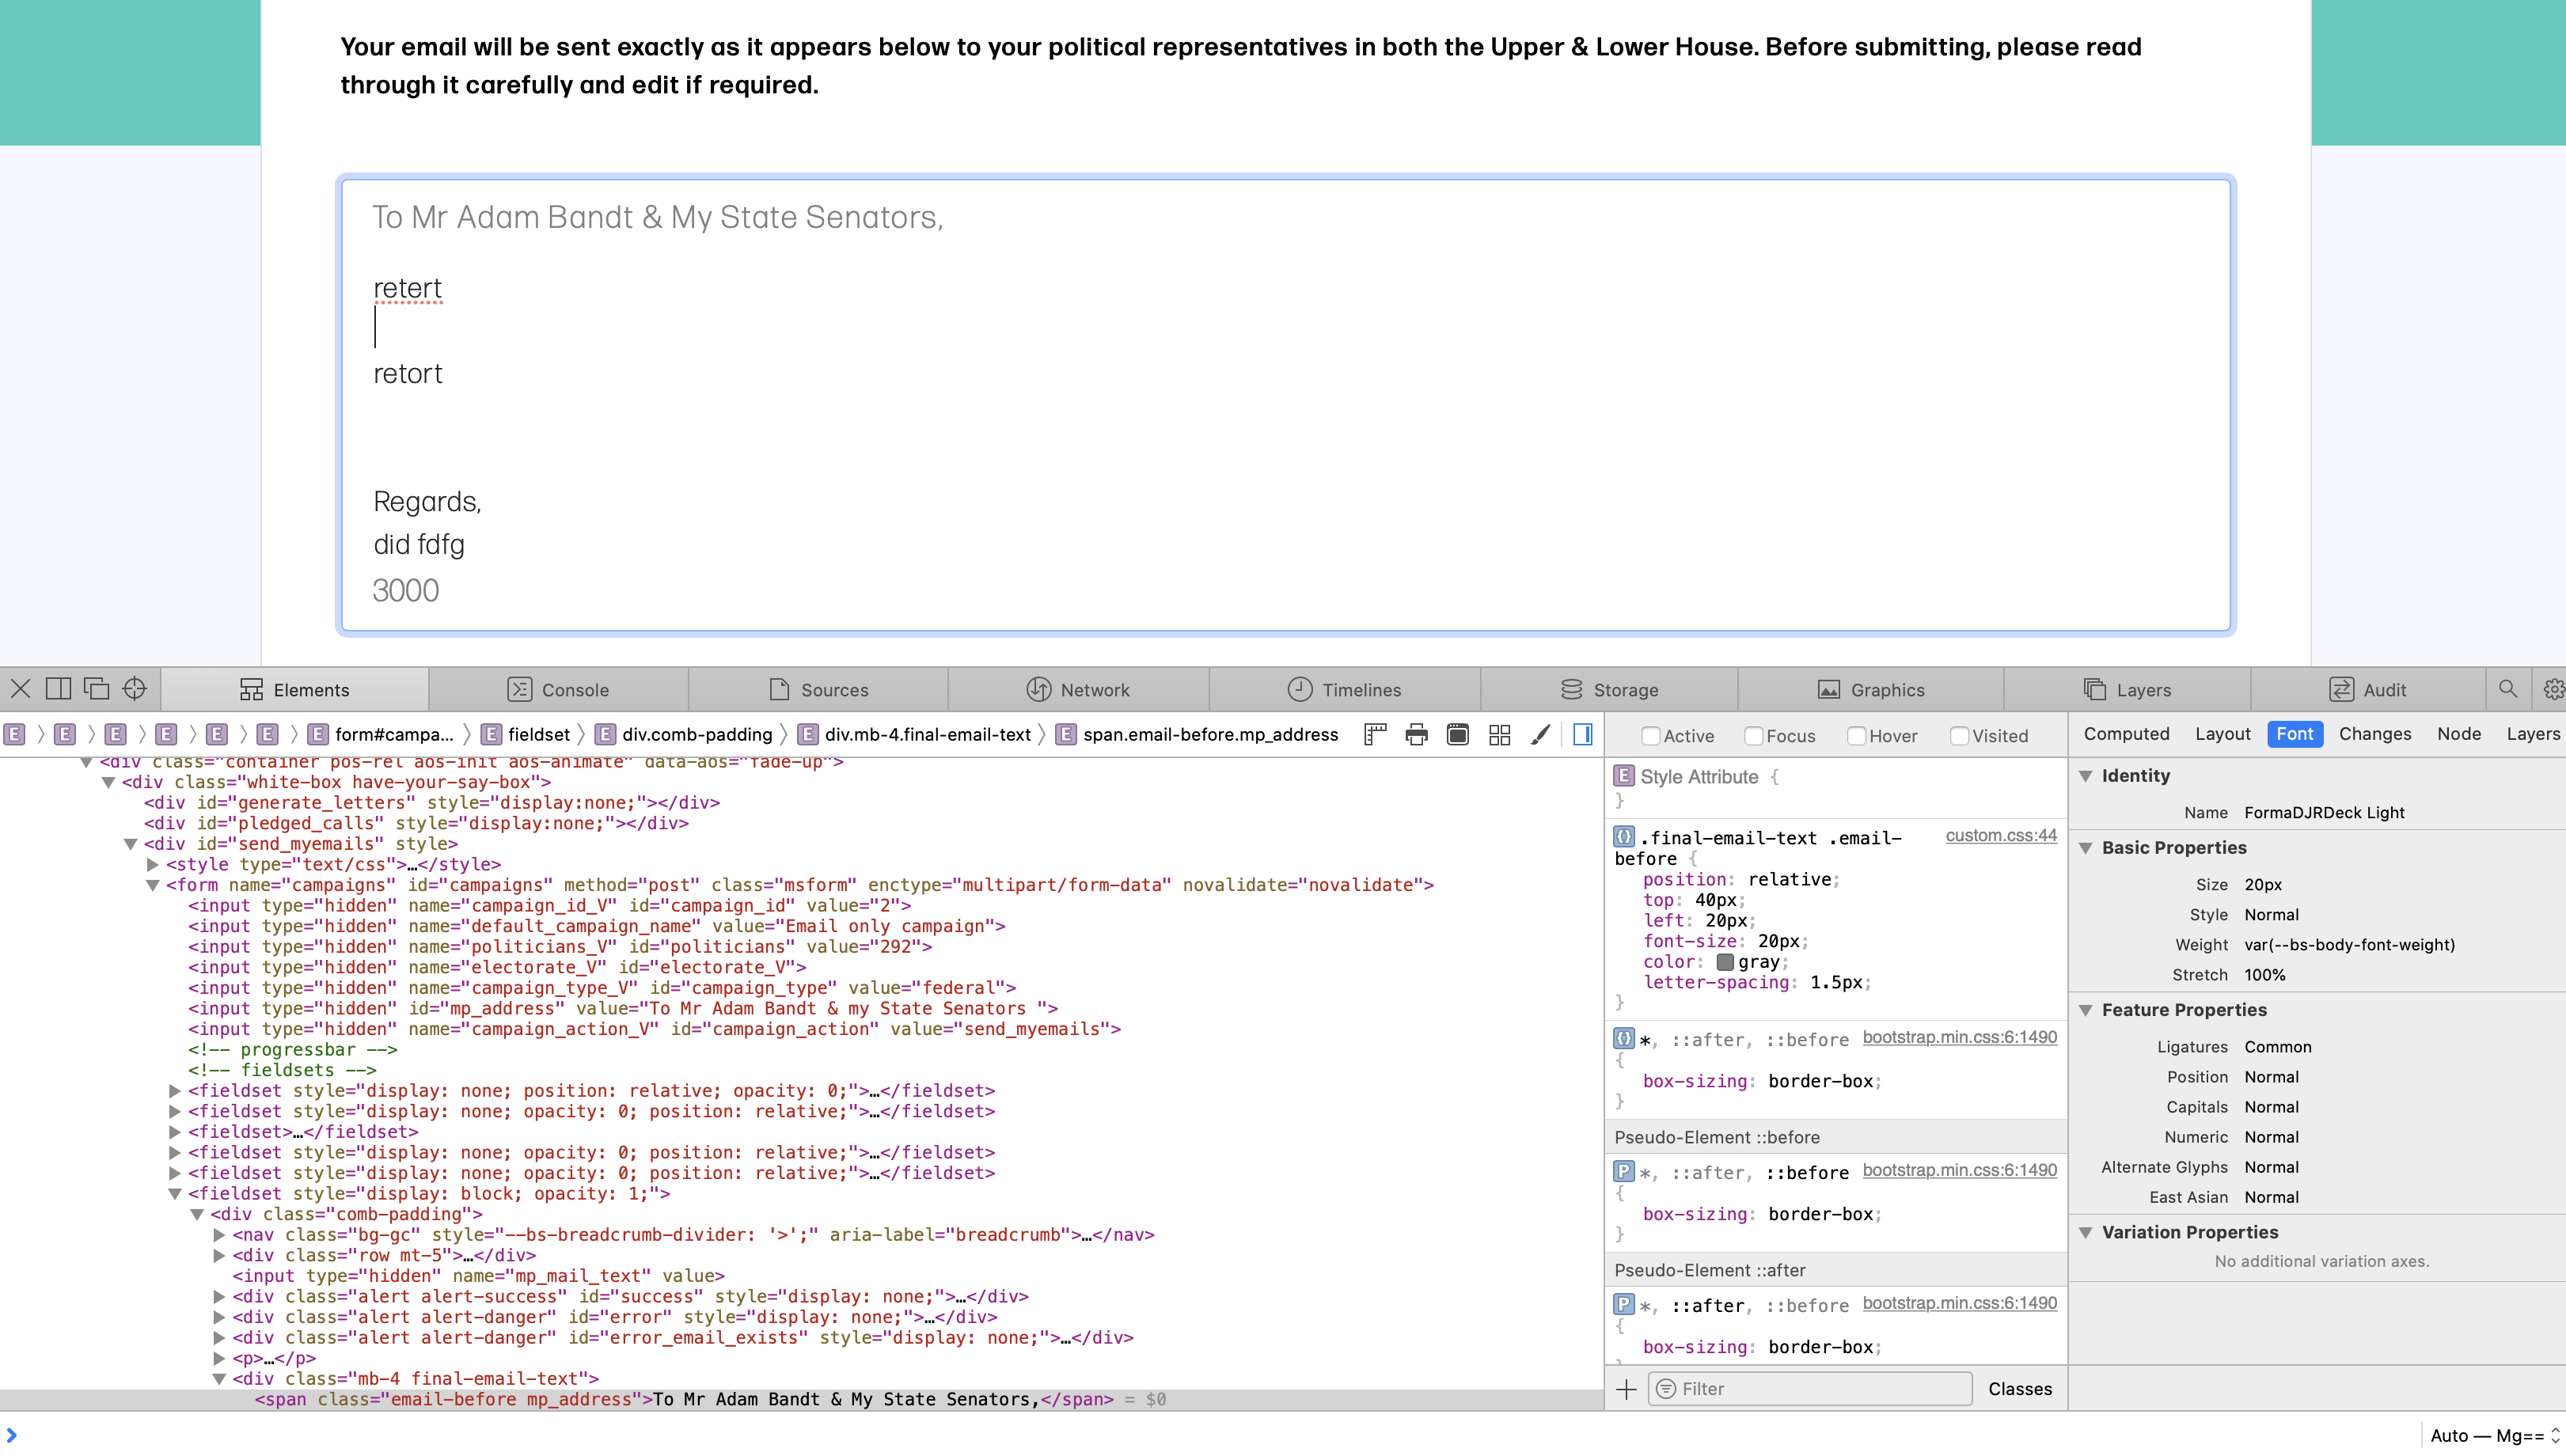
Task: Expand the nav bg-gc breadcrumb element
Action: [219, 1235]
